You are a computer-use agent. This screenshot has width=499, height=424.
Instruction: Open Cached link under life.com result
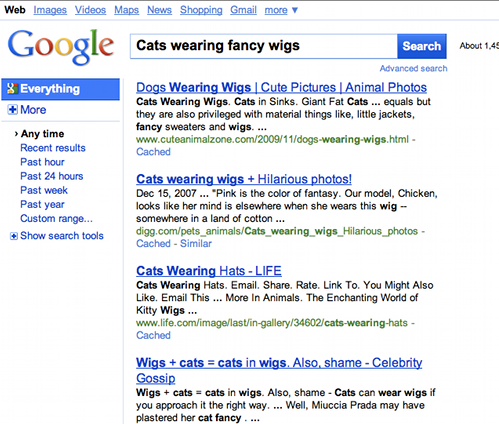(153, 335)
